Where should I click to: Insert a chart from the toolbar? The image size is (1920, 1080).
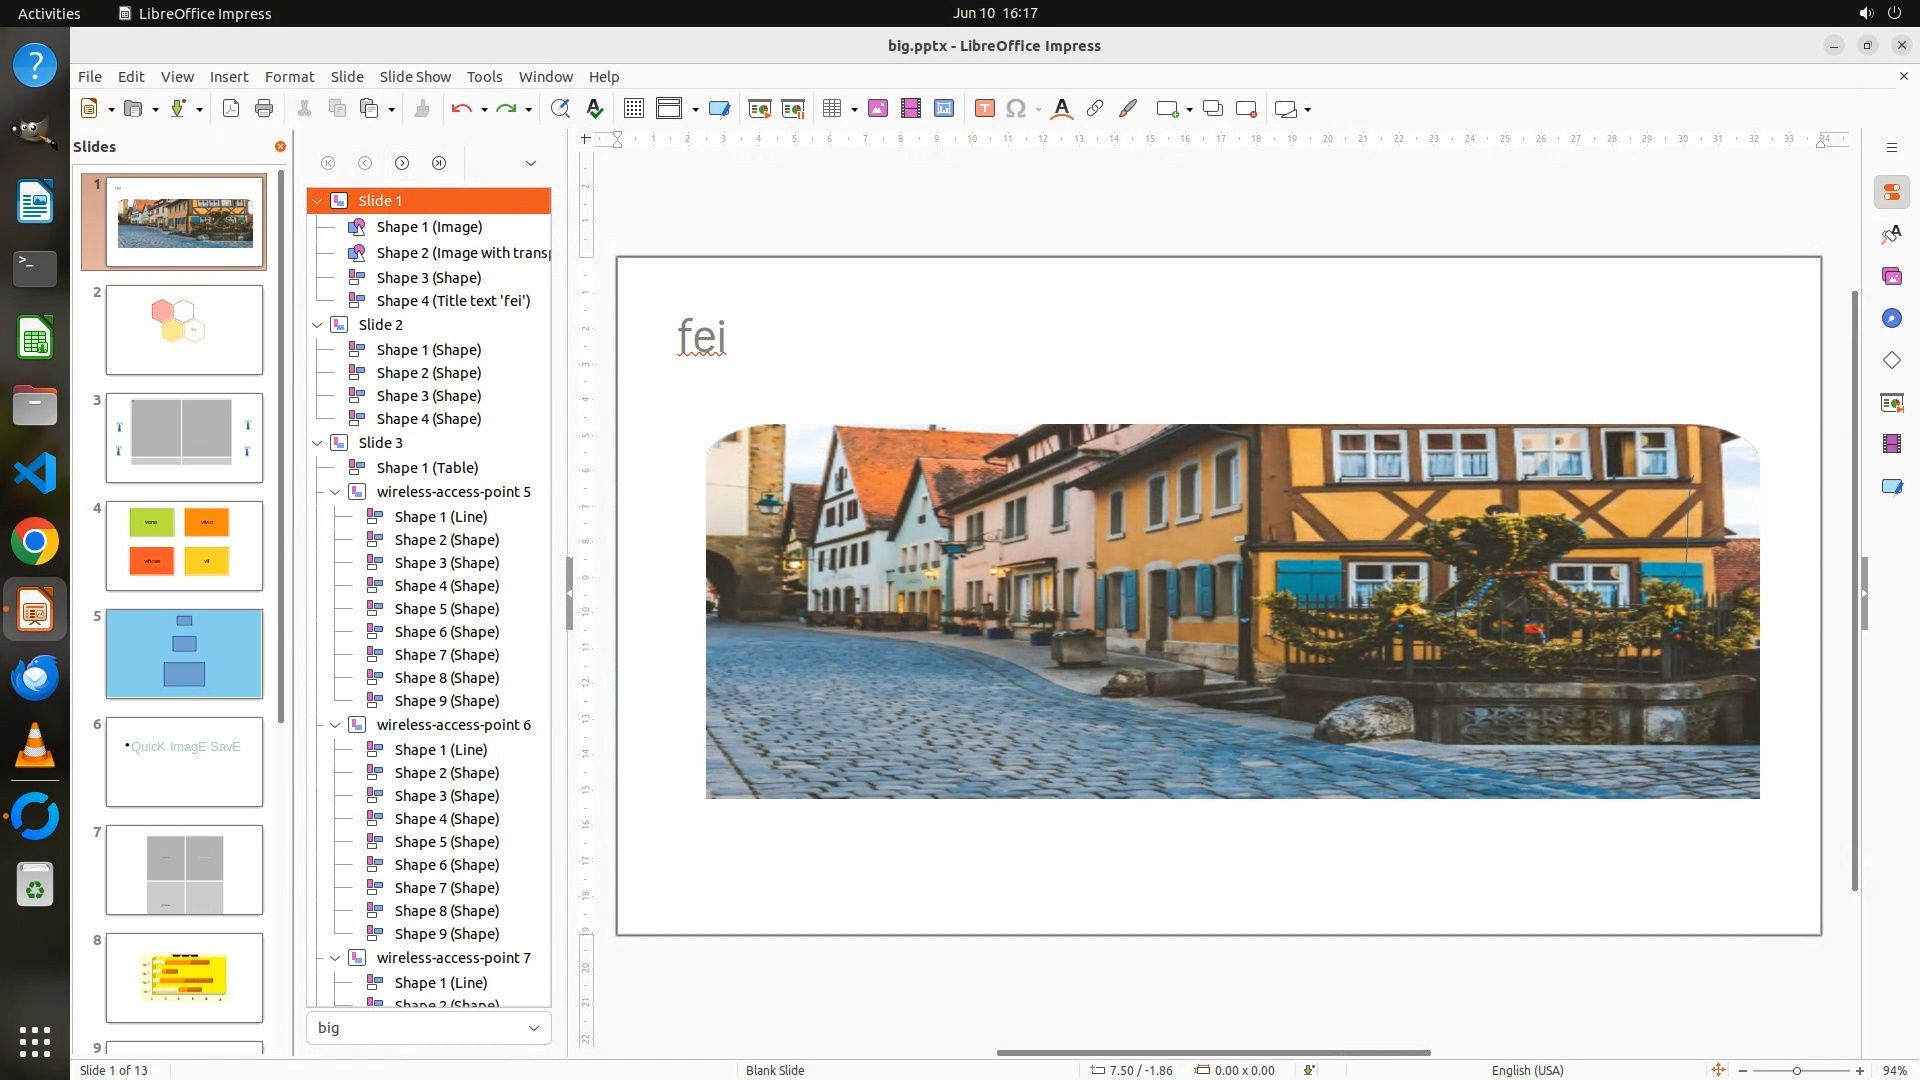(943, 109)
